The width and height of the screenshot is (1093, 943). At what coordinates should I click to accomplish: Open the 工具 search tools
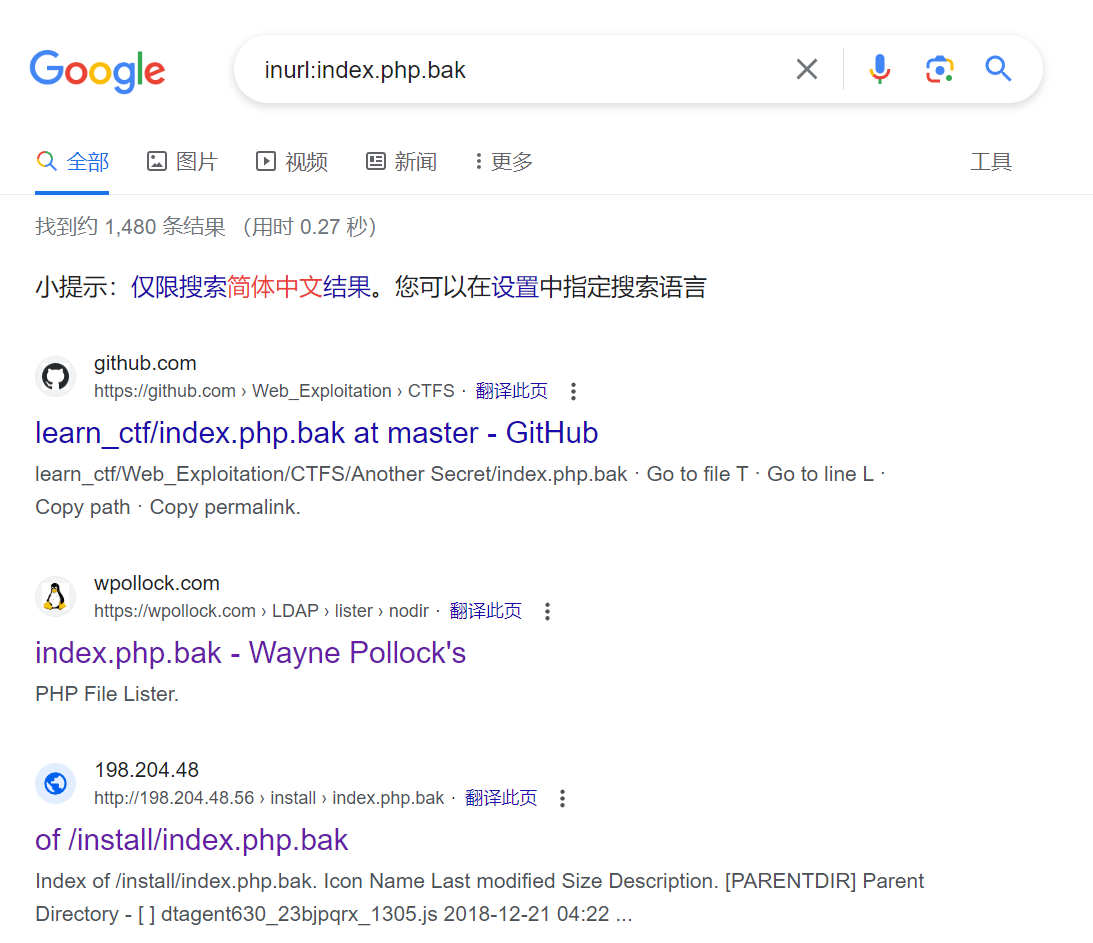991,161
